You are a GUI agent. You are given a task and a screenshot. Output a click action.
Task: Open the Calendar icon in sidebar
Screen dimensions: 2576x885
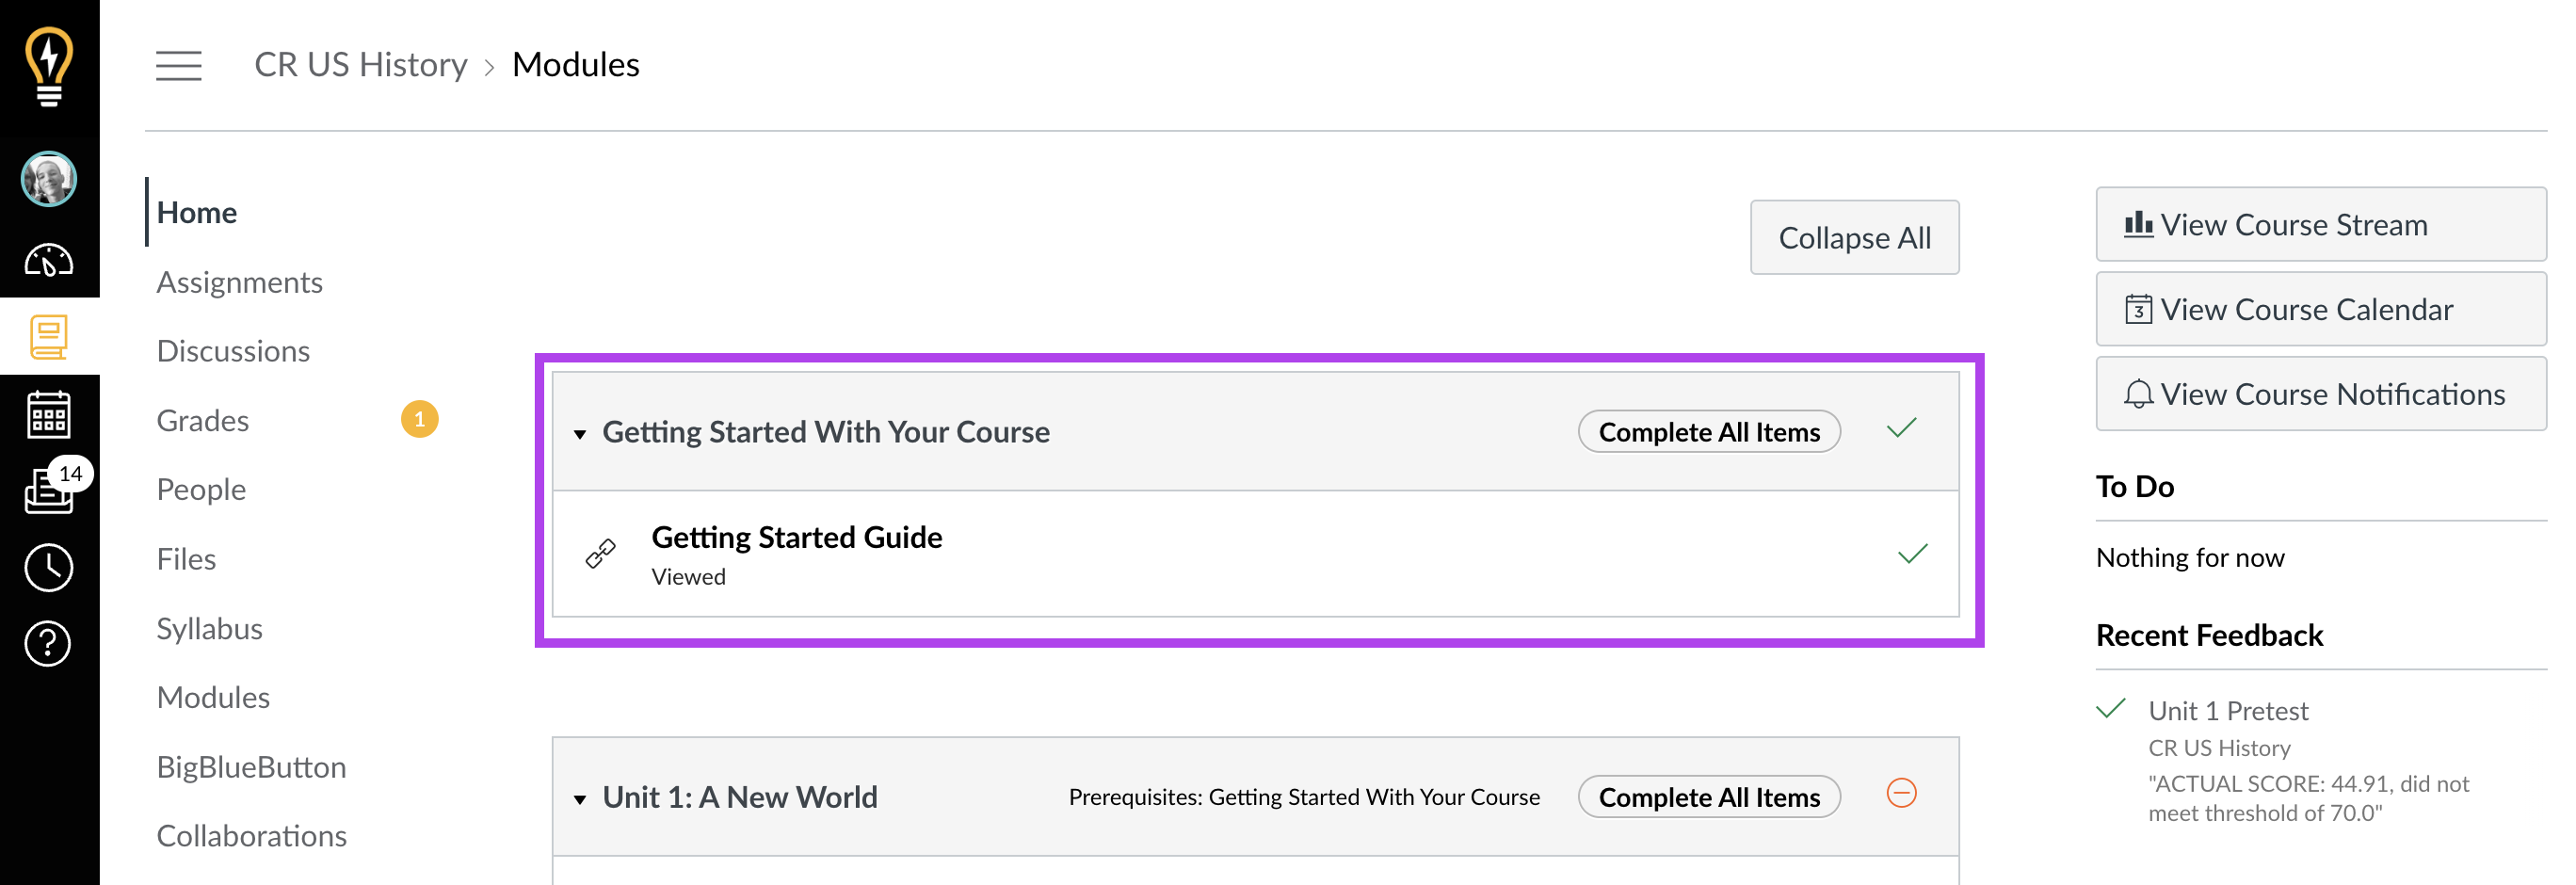coord(49,414)
